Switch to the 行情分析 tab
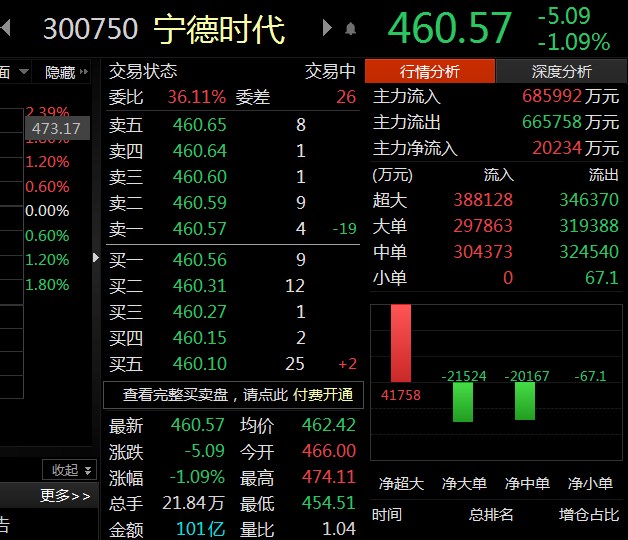 tap(429, 71)
